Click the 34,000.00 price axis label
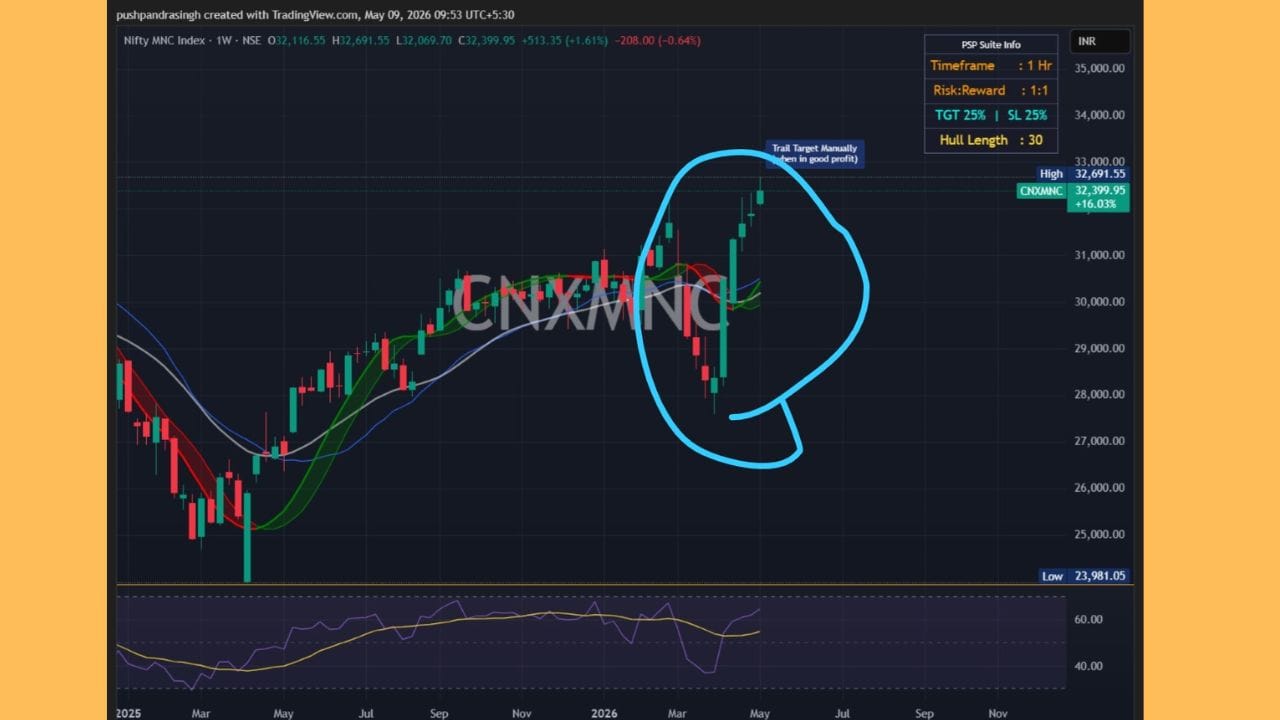The height and width of the screenshot is (720, 1280). click(1099, 115)
